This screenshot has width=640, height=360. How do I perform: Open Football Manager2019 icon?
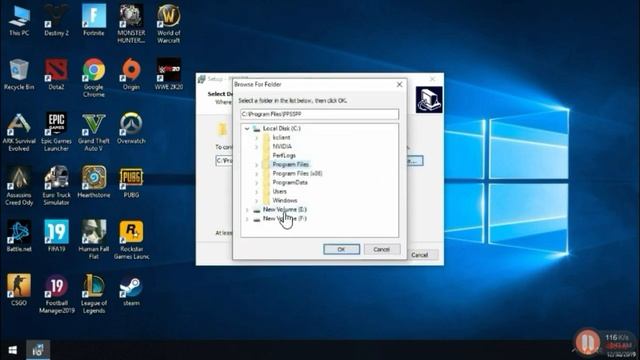click(x=56, y=294)
